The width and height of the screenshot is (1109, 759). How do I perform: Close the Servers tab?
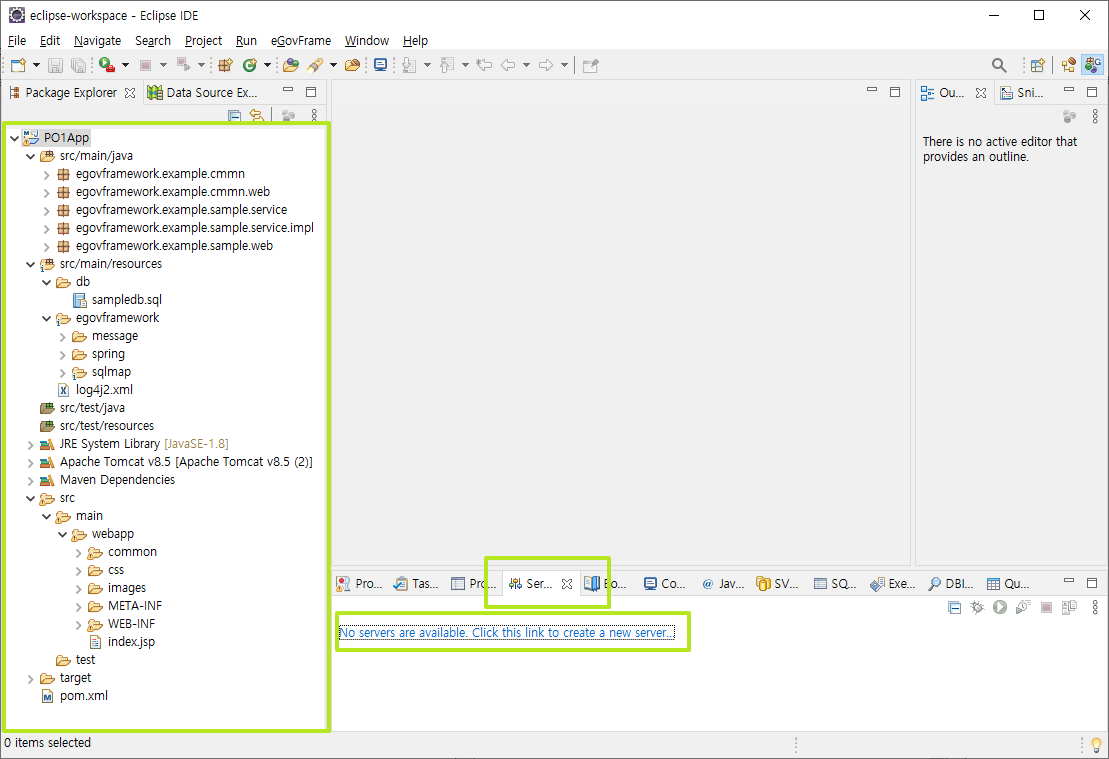pos(567,584)
